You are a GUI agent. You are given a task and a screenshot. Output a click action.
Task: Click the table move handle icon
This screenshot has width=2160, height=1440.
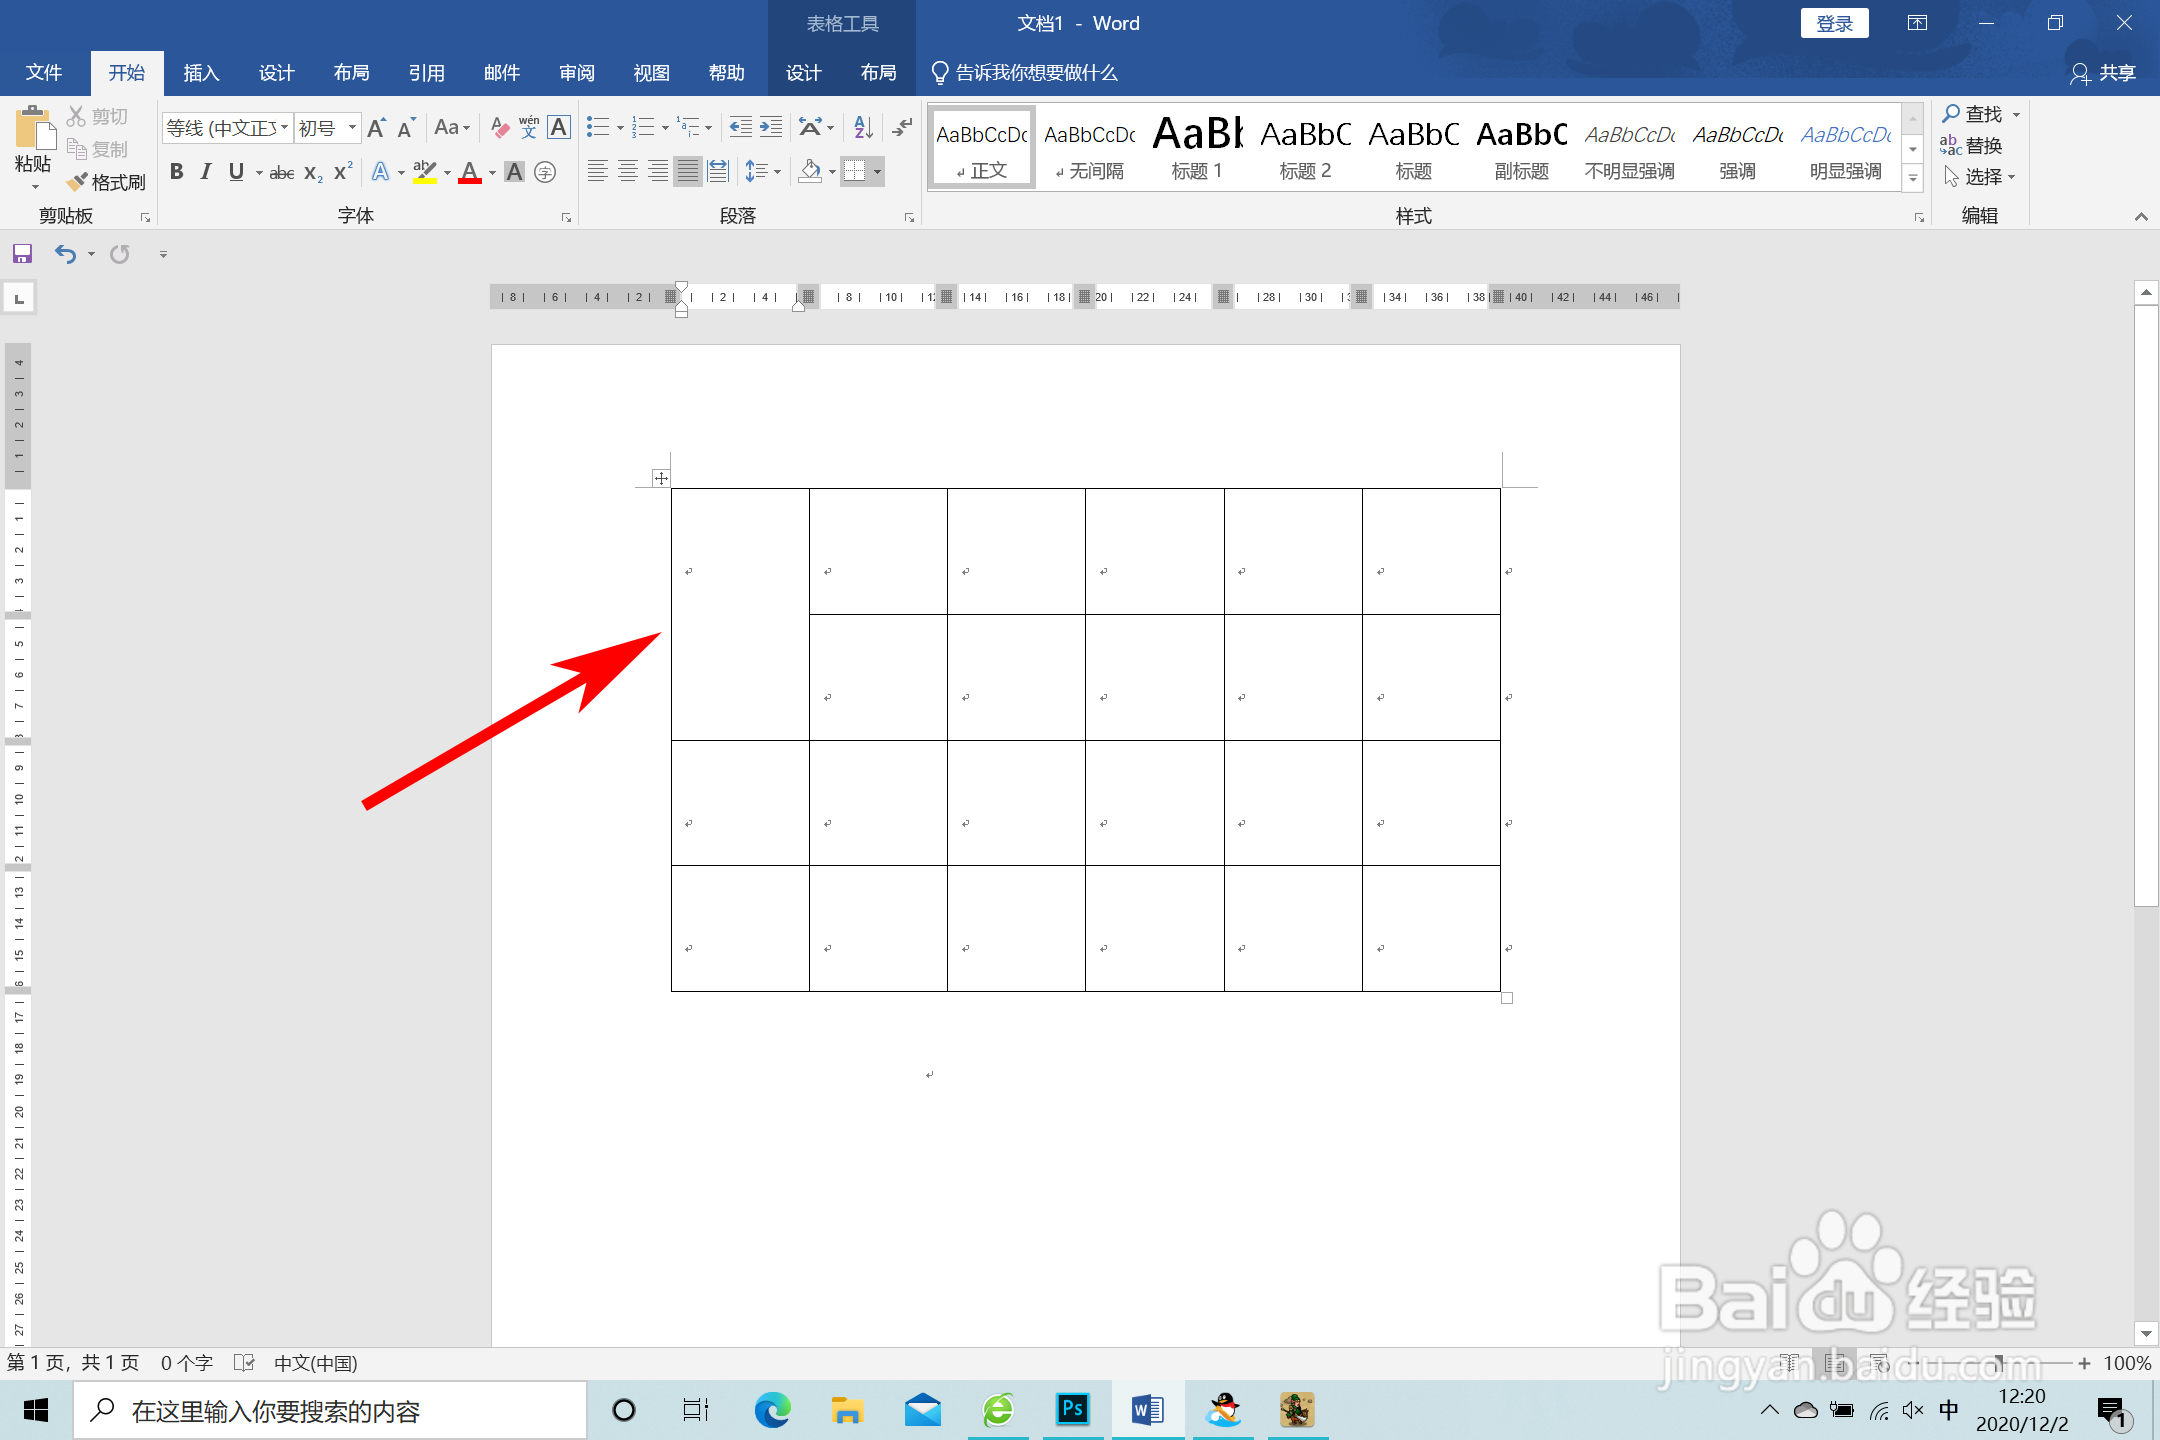click(660, 478)
